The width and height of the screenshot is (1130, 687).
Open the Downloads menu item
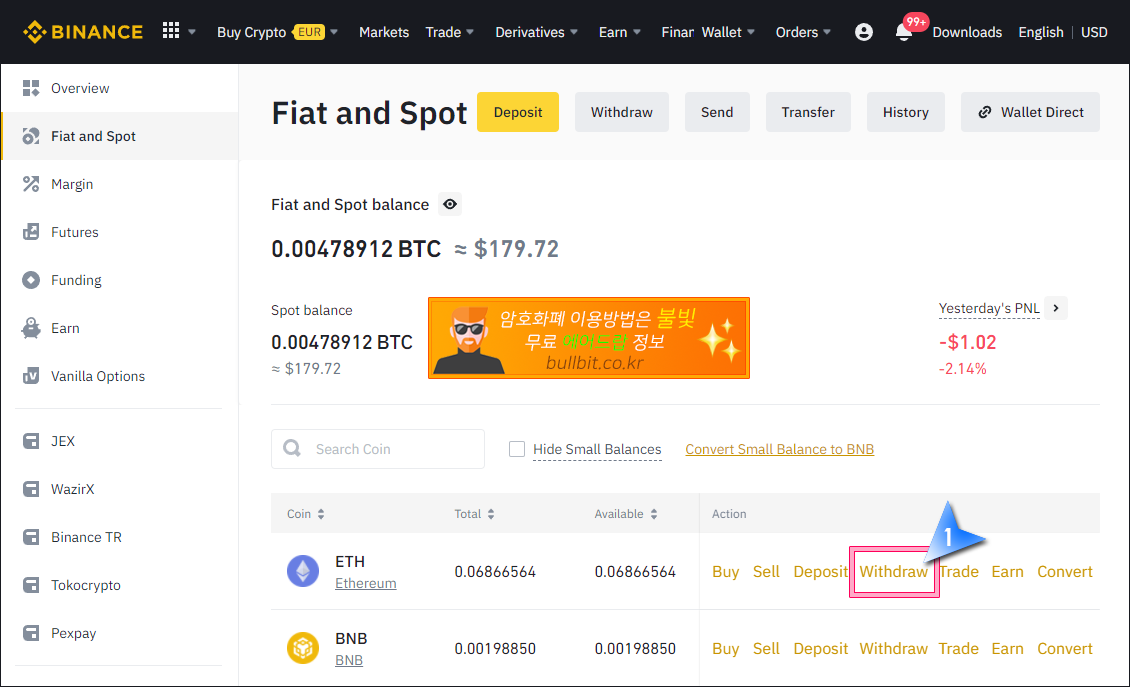pyautogui.click(x=967, y=32)
